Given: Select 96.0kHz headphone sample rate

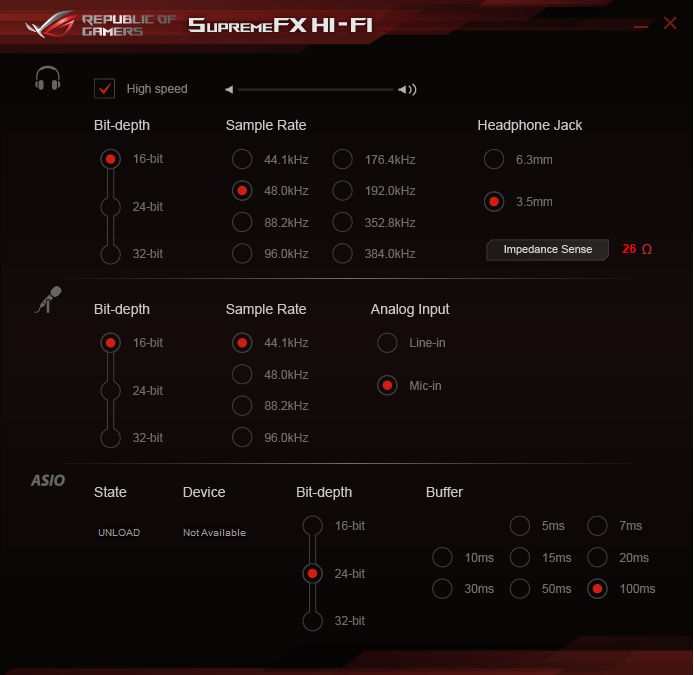Looking at the screenshot, I should point(242,254).
